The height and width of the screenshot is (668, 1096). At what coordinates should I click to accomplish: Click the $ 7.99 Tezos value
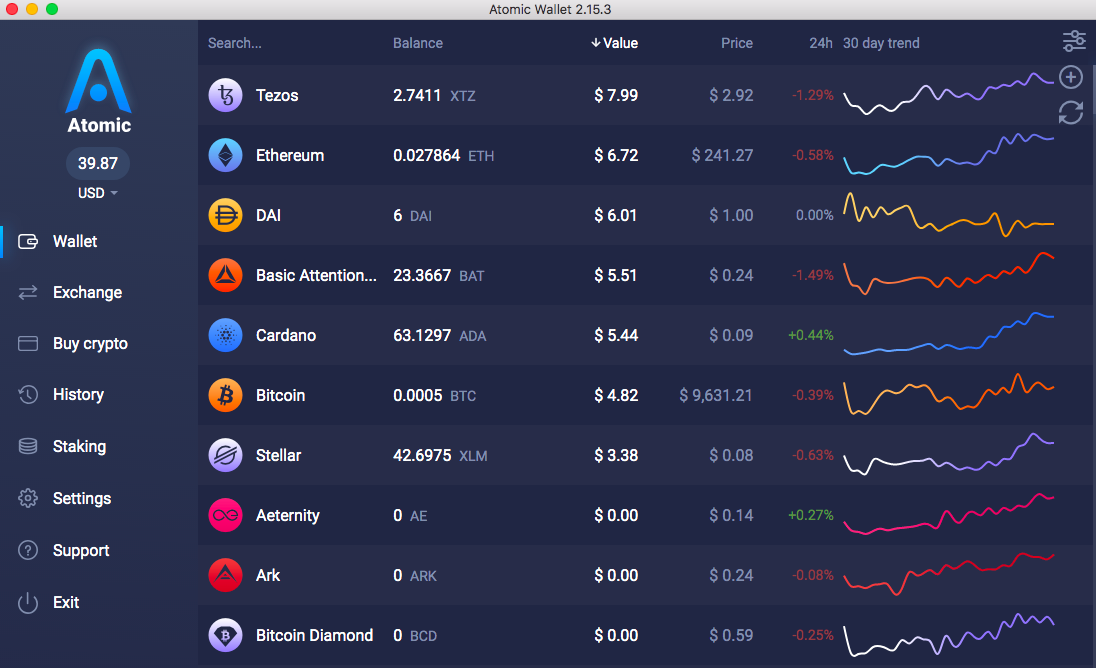[616, 96]
